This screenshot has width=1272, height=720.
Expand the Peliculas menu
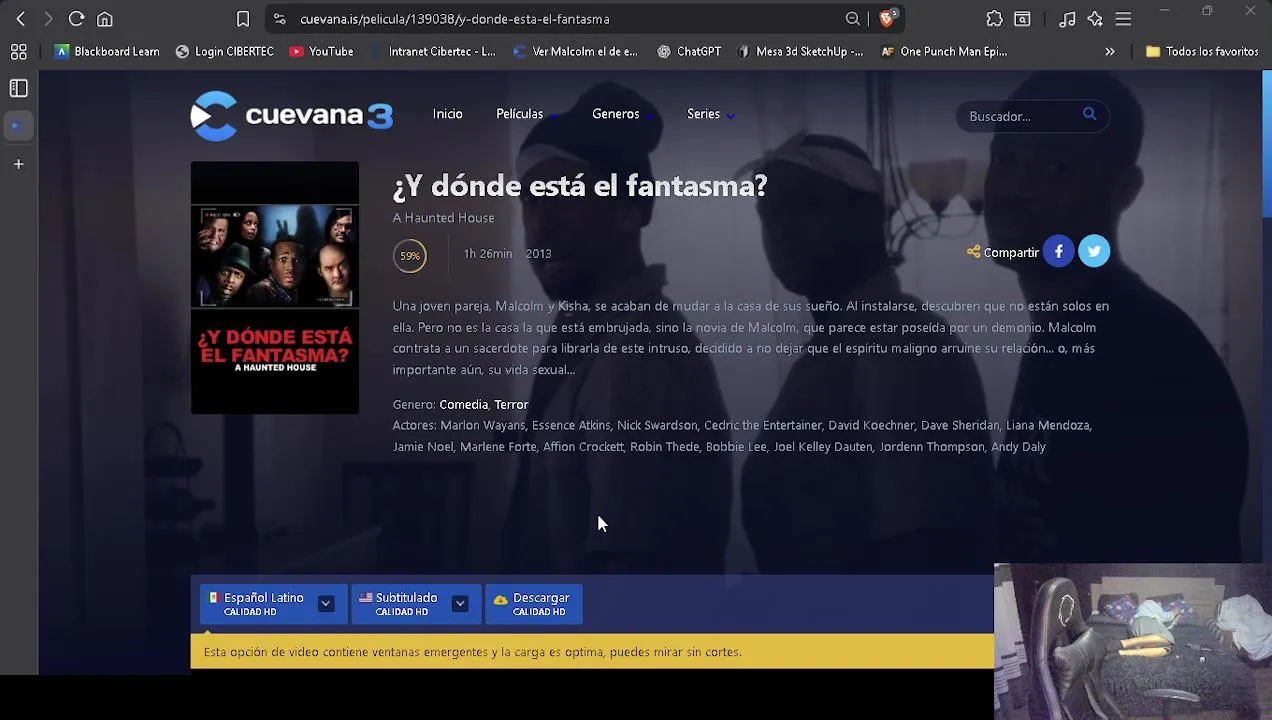tap(526, 114)
